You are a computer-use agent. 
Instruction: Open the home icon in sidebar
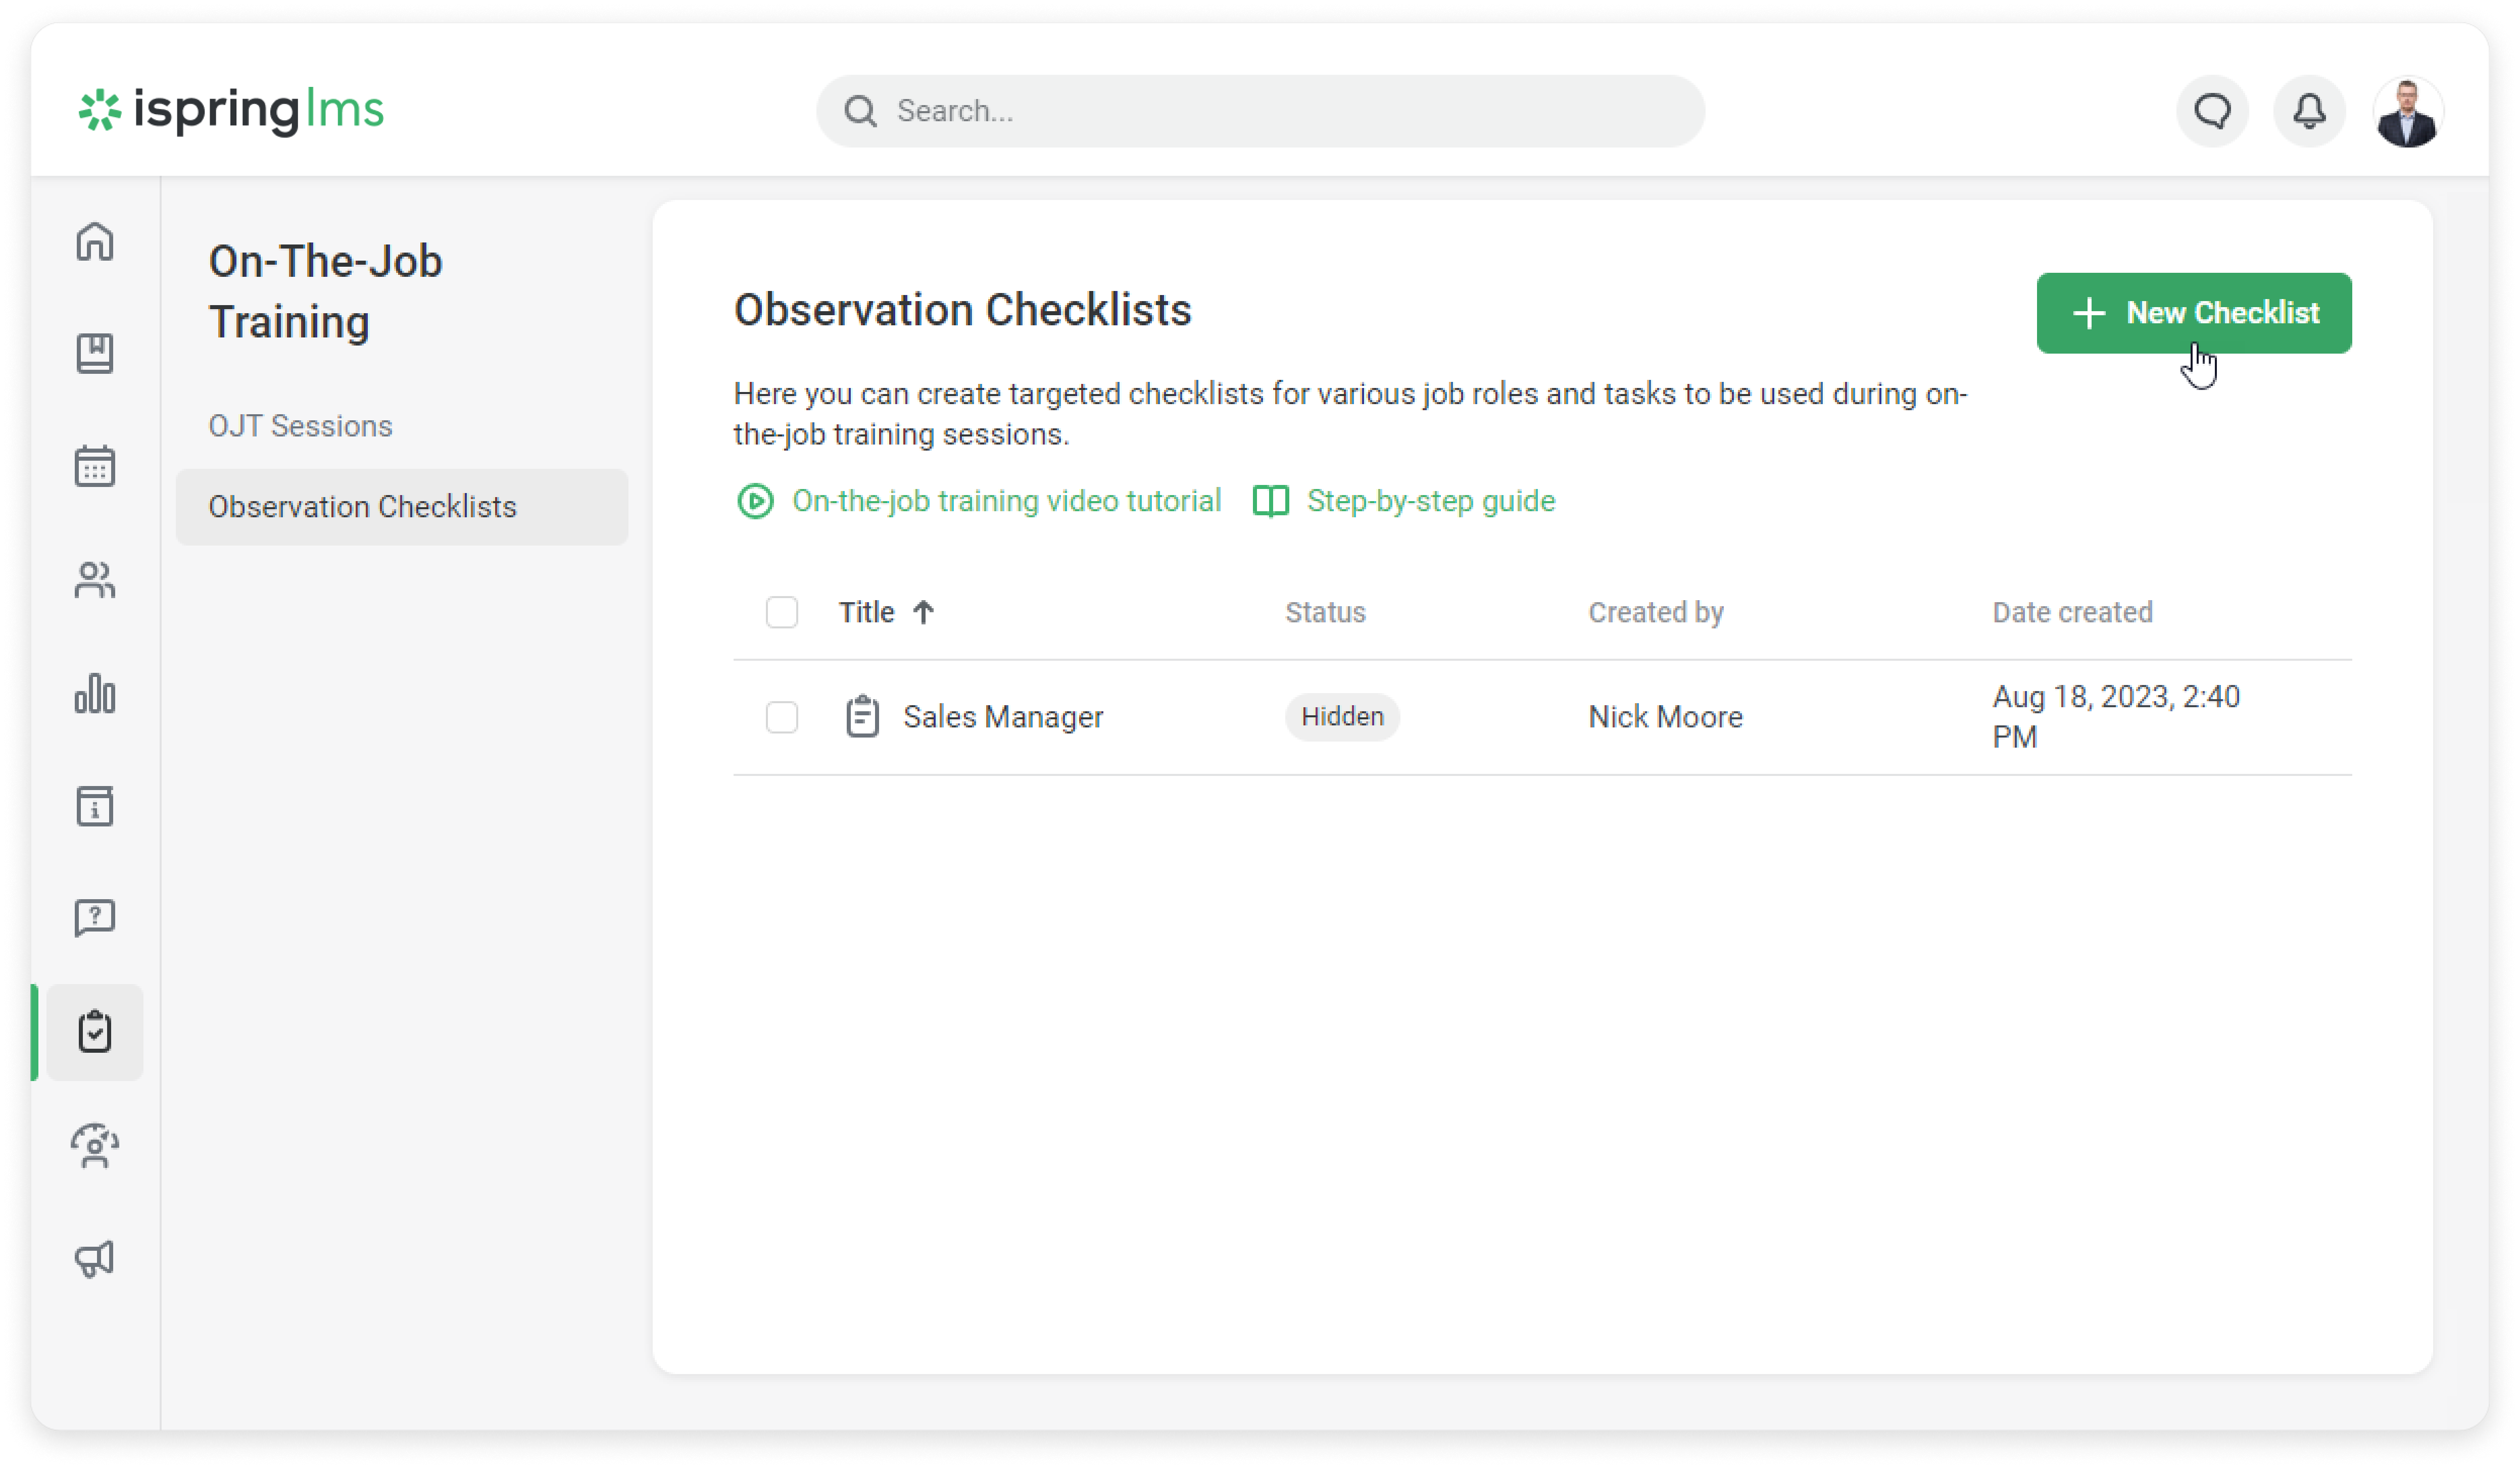pyautogui.click(x=95, y=241)
